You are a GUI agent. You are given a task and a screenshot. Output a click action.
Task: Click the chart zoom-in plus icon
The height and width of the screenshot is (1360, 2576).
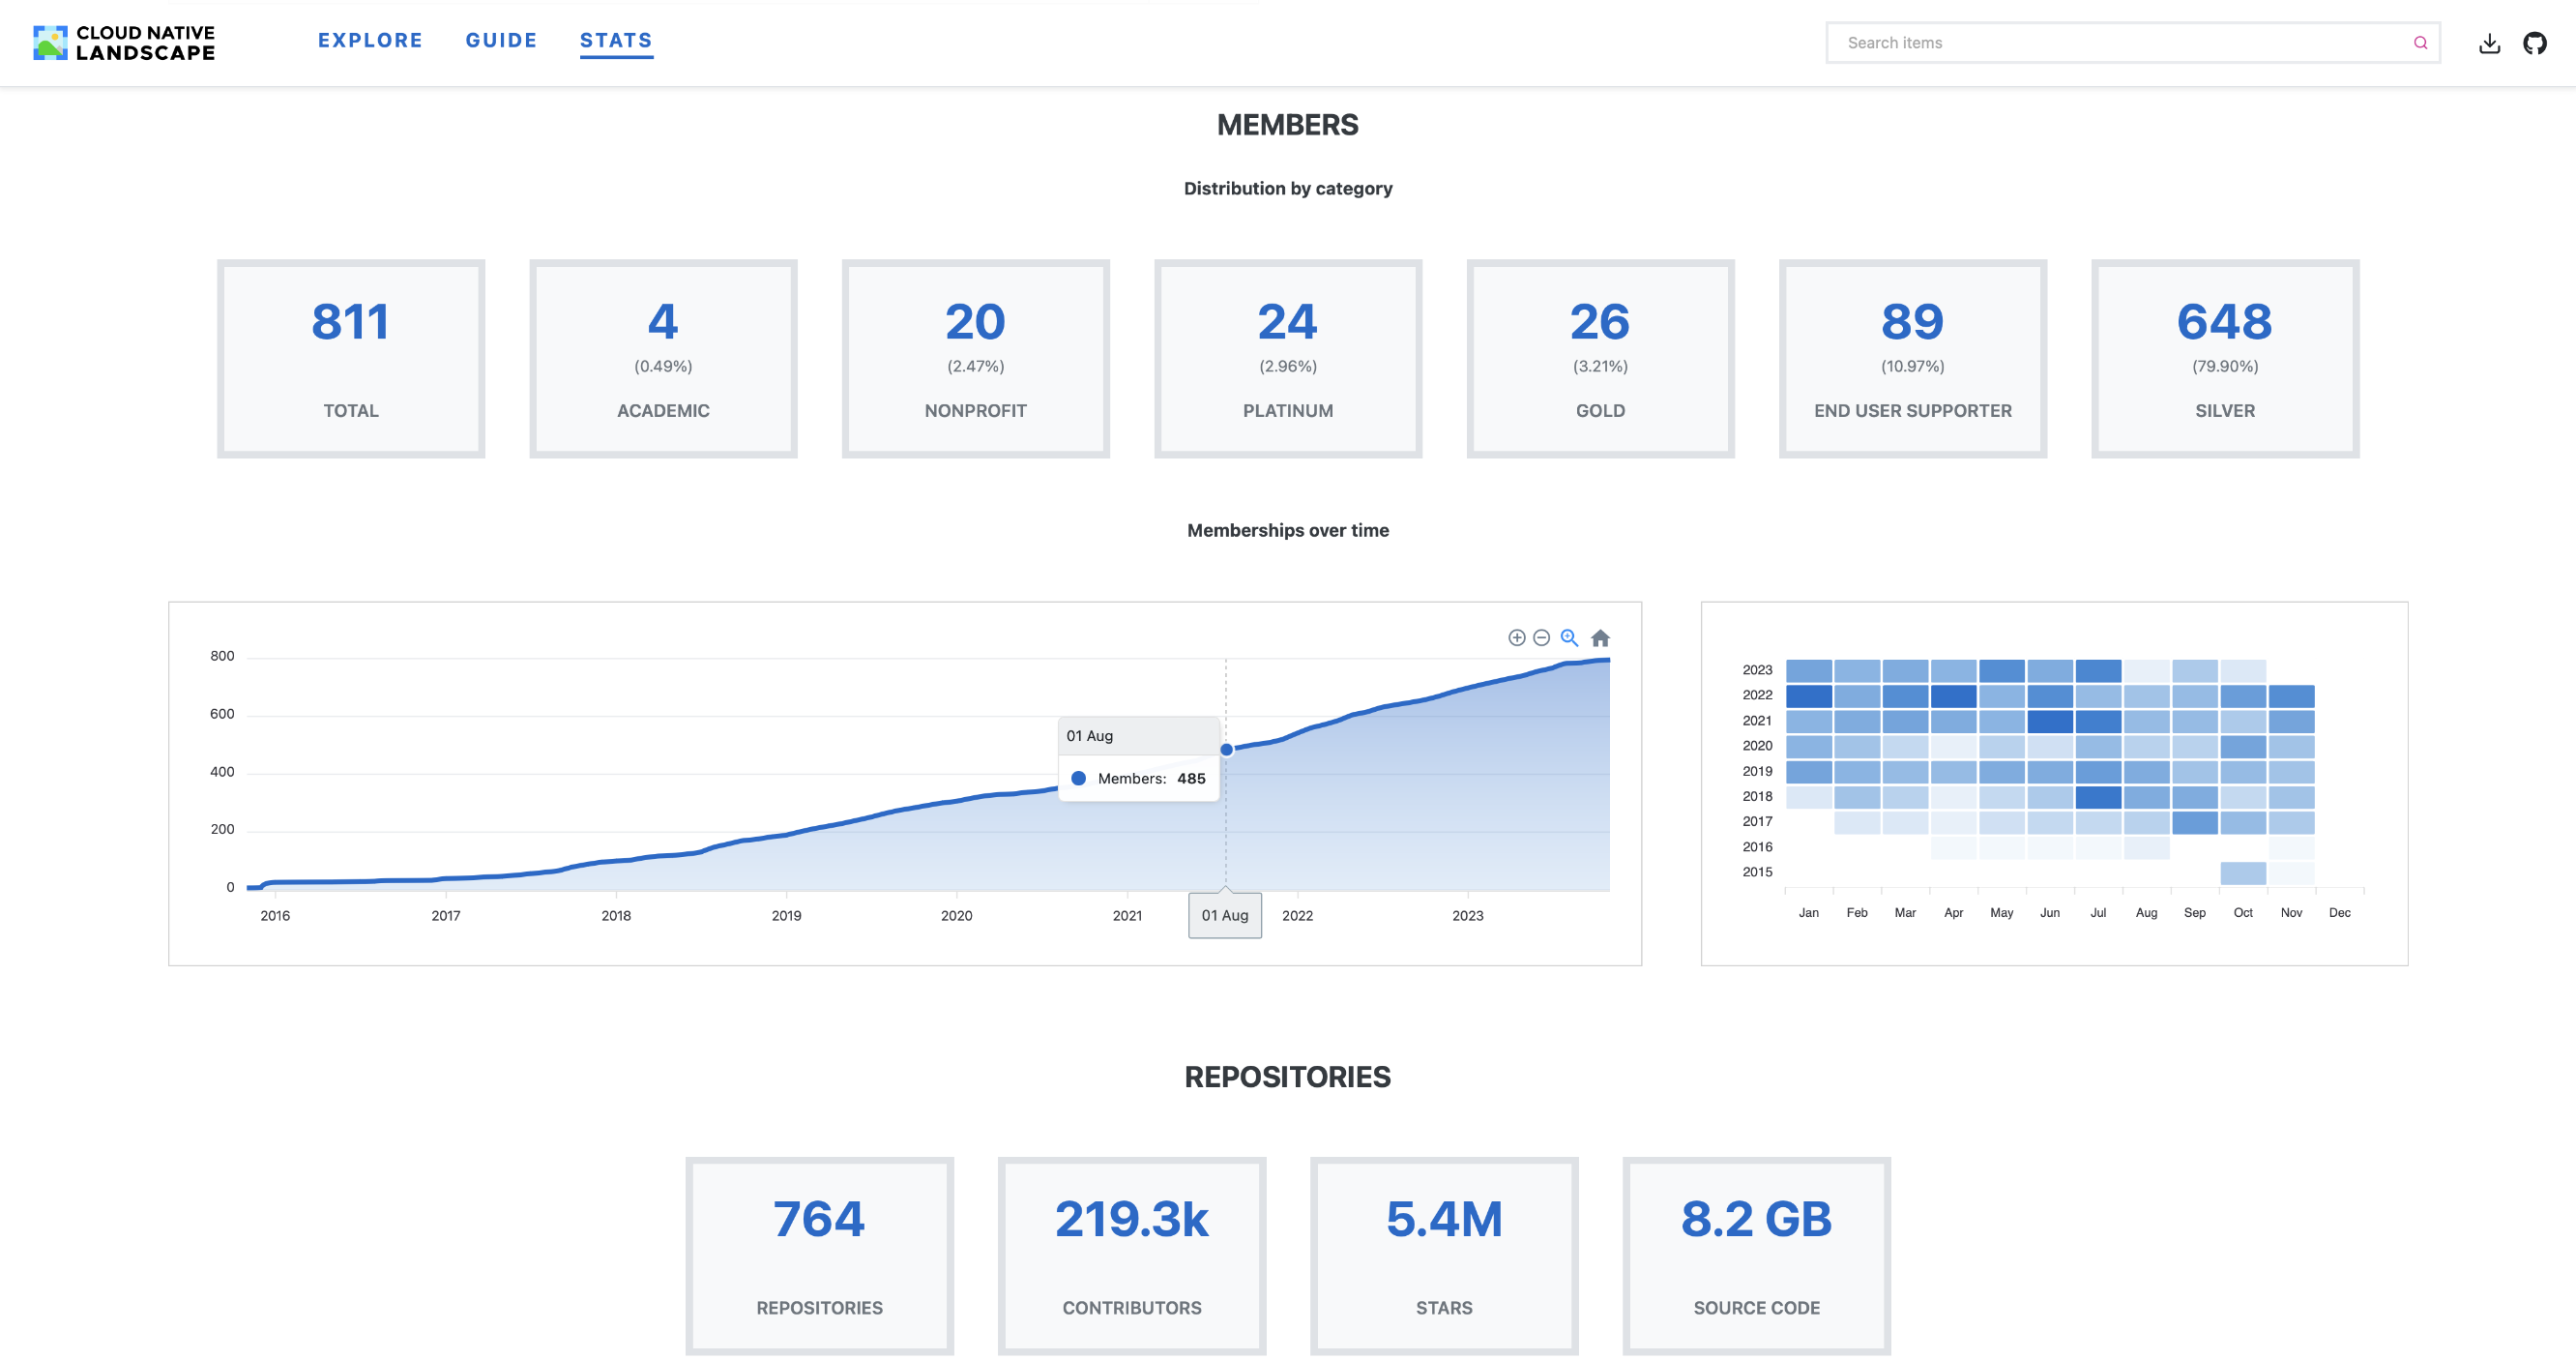1516,638
